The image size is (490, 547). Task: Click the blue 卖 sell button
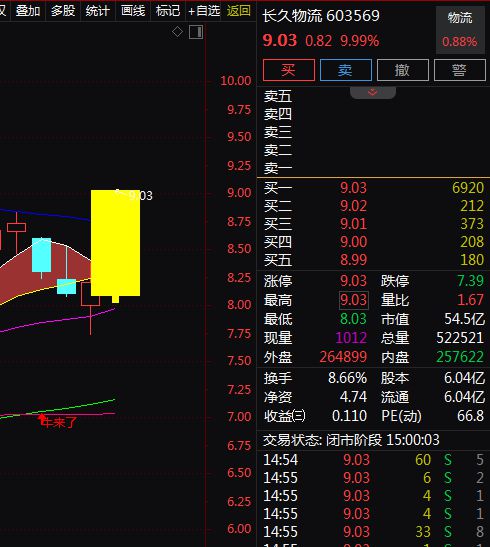coord(346,70)
